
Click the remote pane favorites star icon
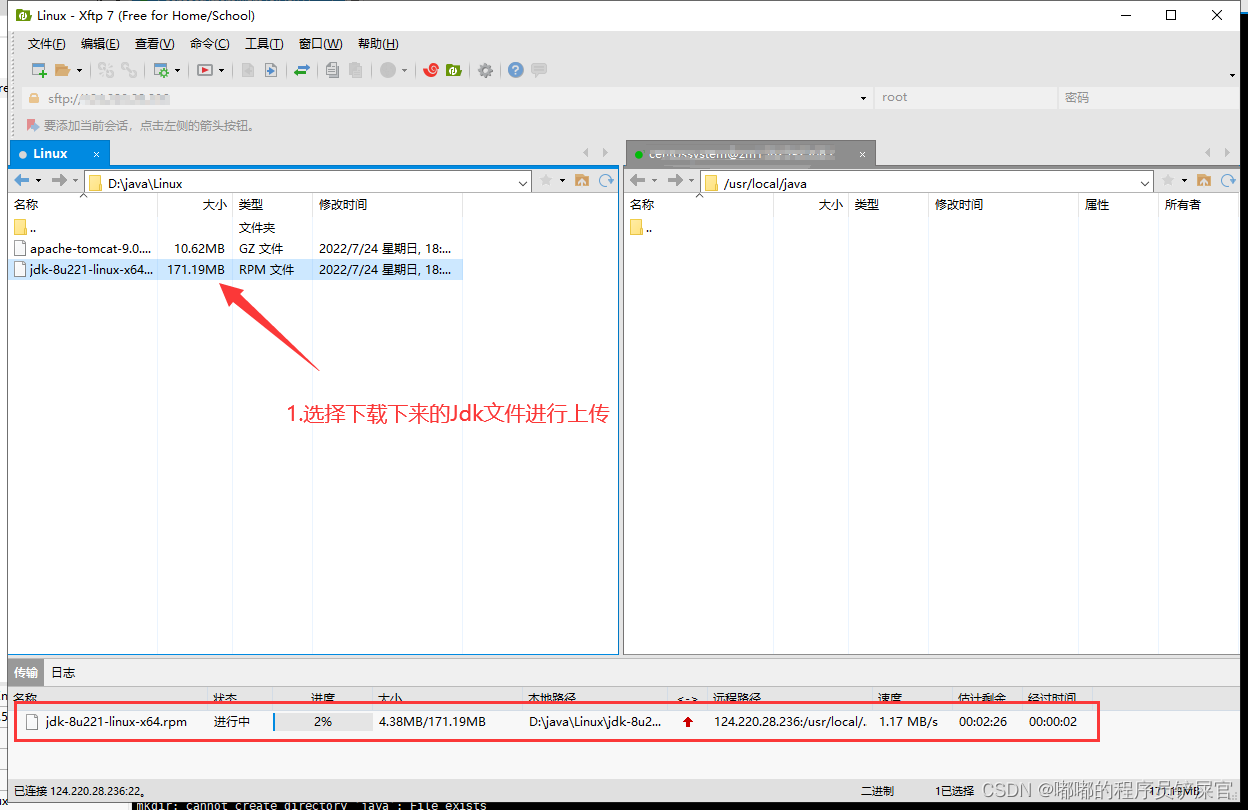click(1168, 181)
